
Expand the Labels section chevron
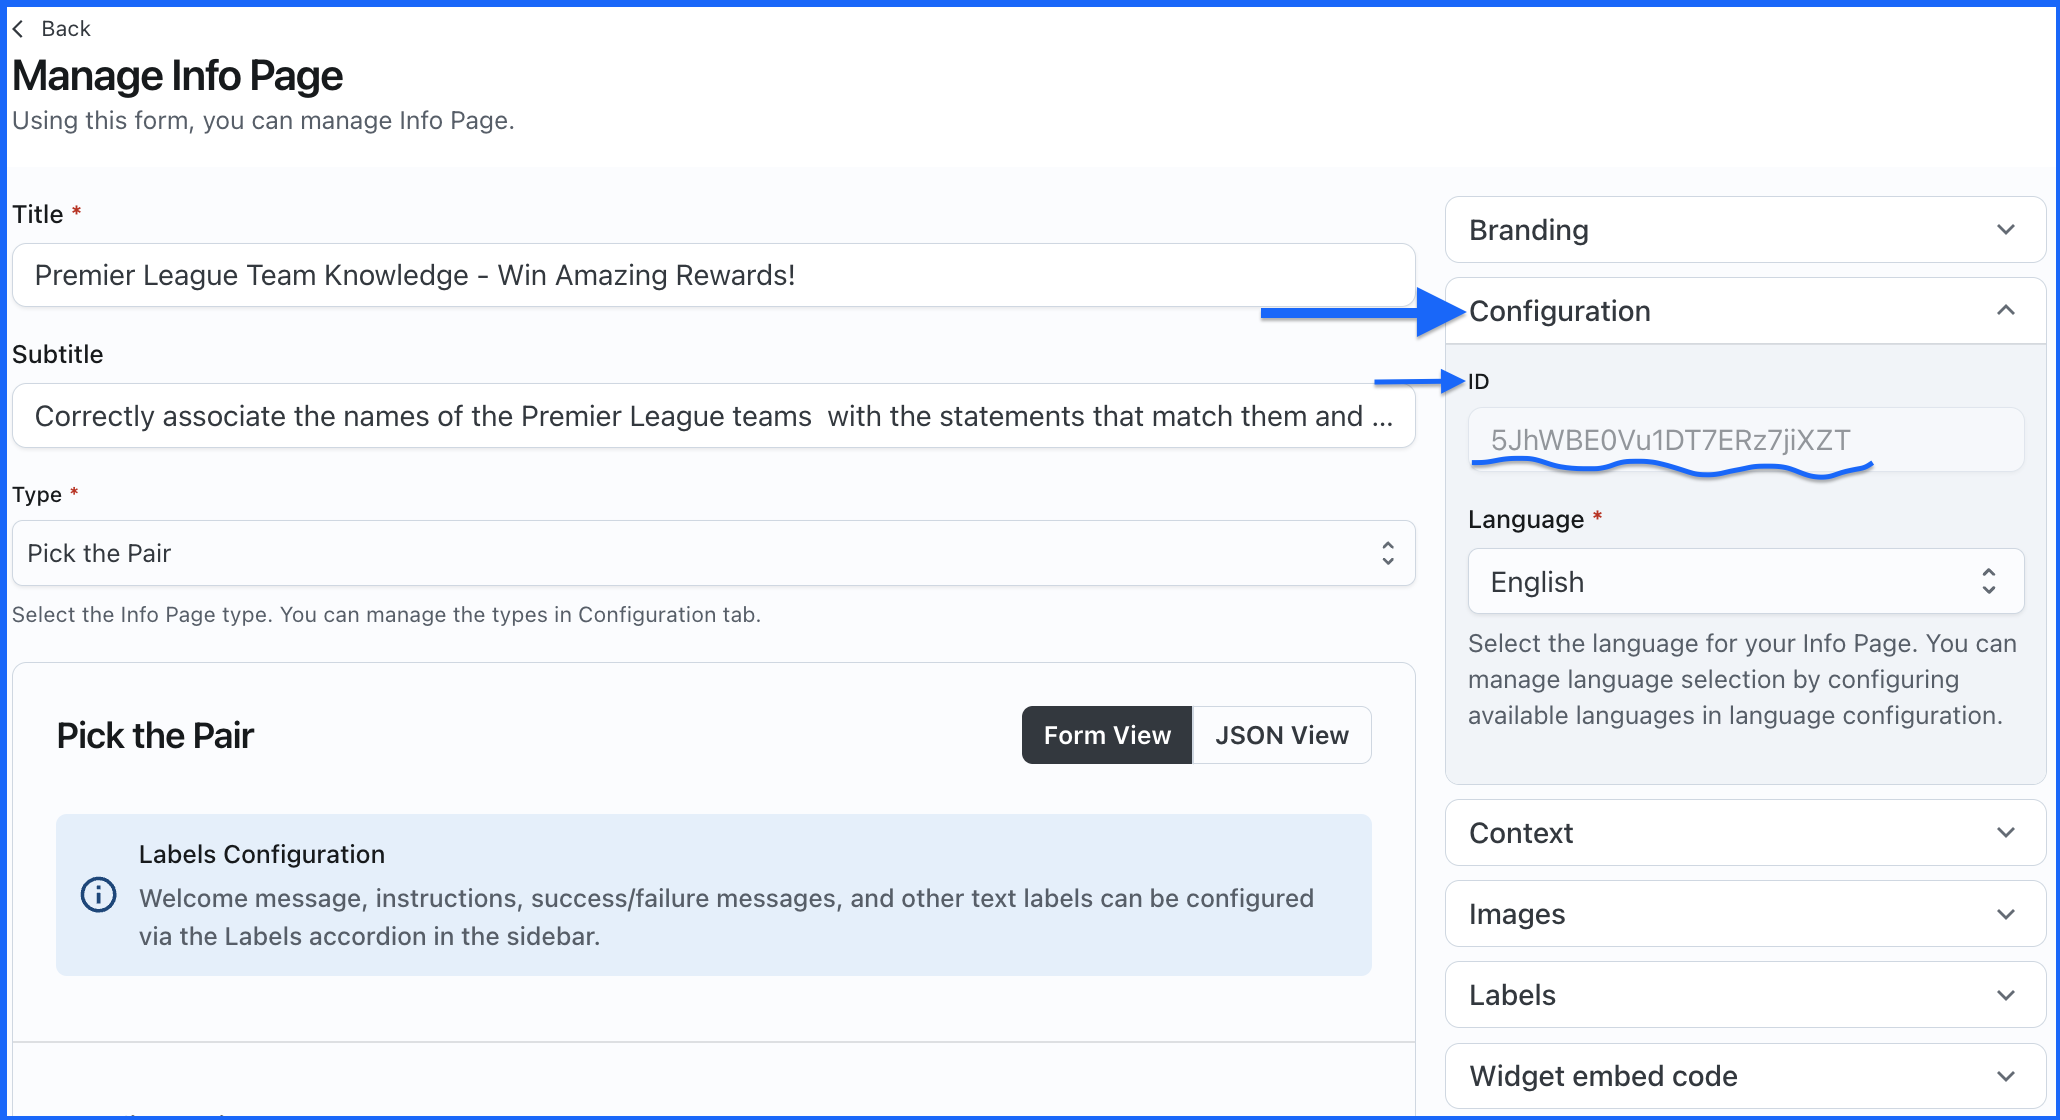click(x=2005, y=995)
